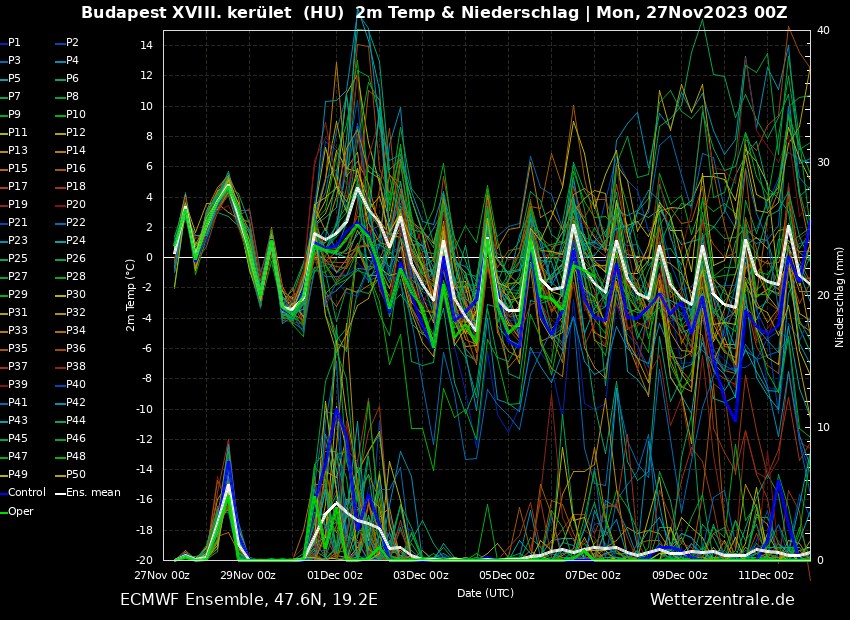Select the P40 legend entry

pos(76,385)
